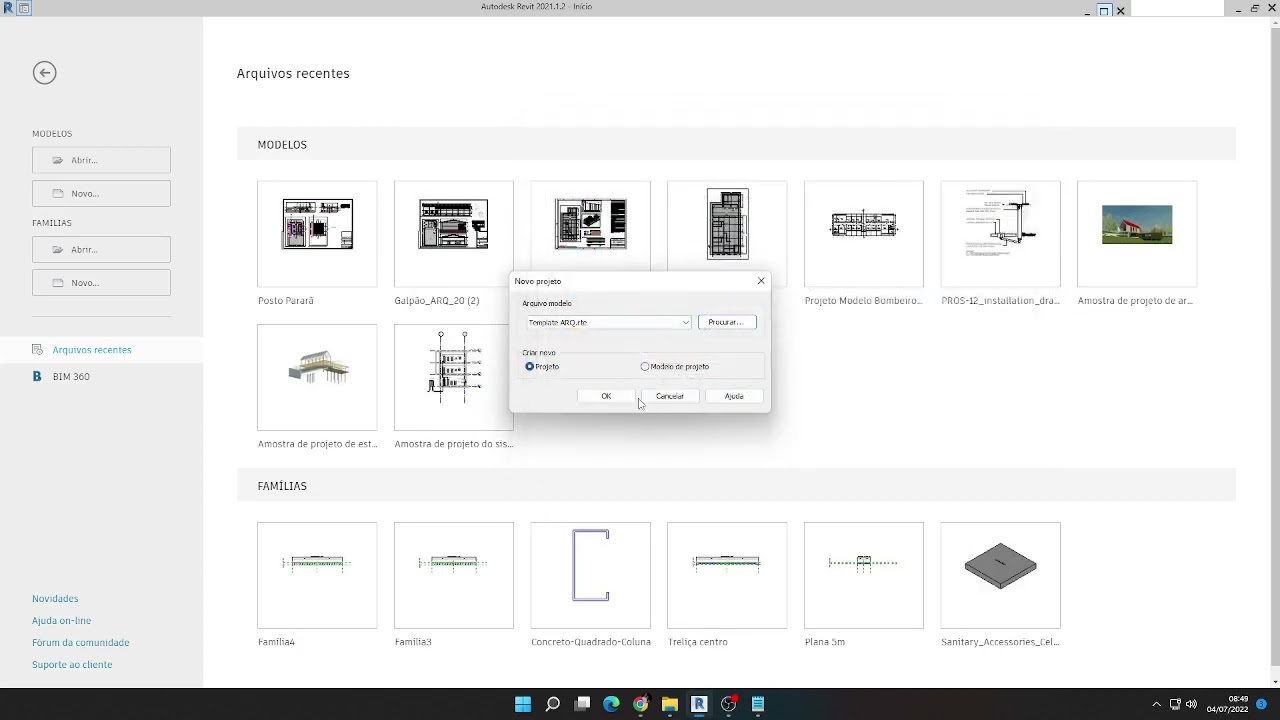Image resolution: width=1280 pixels, height=720 pixels.
Task: Close the Novo projeto dialog with X
Action: point(761,281)
